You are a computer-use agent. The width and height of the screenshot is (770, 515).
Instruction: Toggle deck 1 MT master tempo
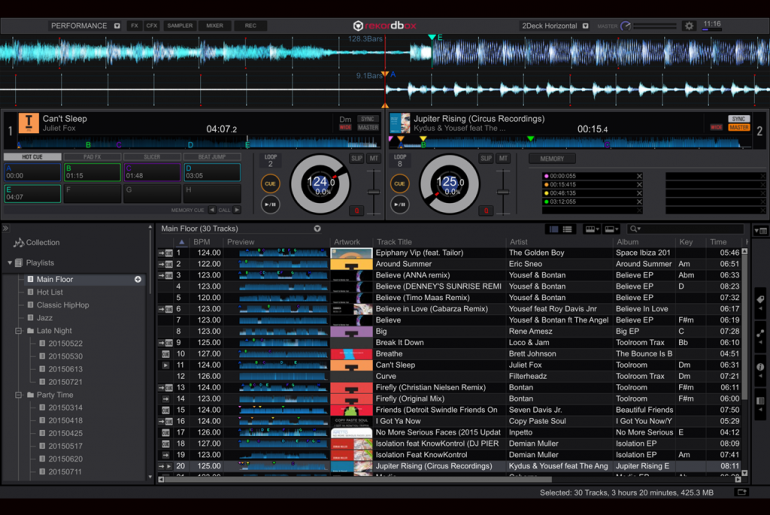point(374,158)
